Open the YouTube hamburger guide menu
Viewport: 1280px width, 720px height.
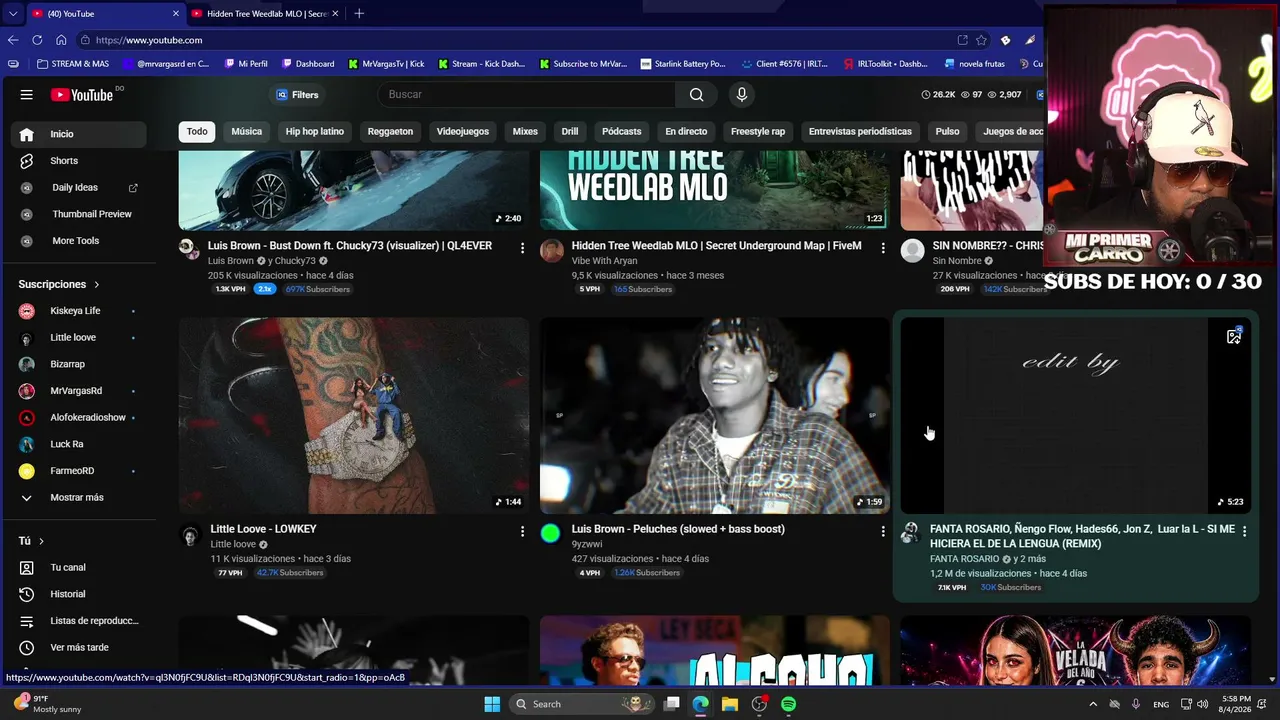(x=27, y=95)
